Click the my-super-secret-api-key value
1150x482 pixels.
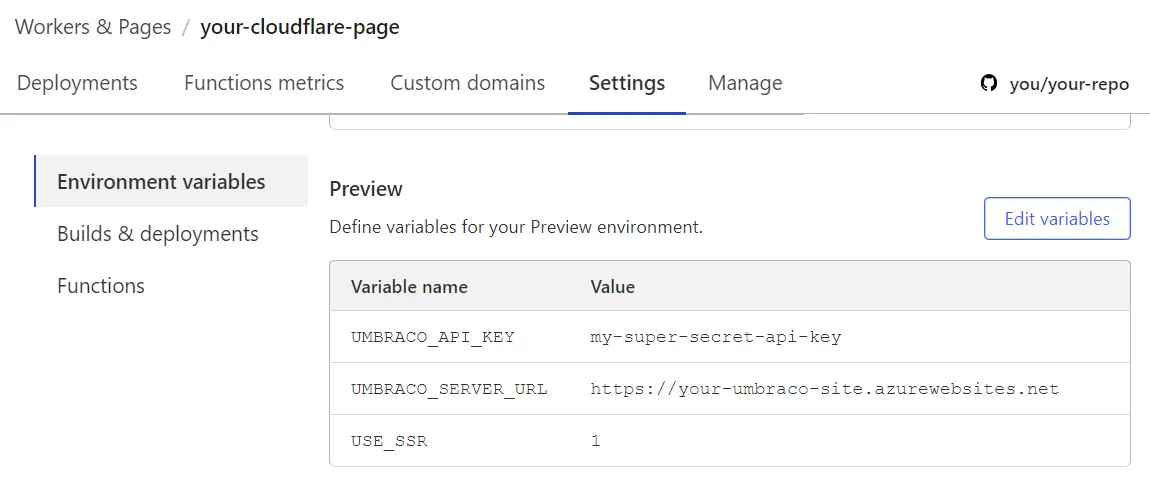click(x=715, y=337)
